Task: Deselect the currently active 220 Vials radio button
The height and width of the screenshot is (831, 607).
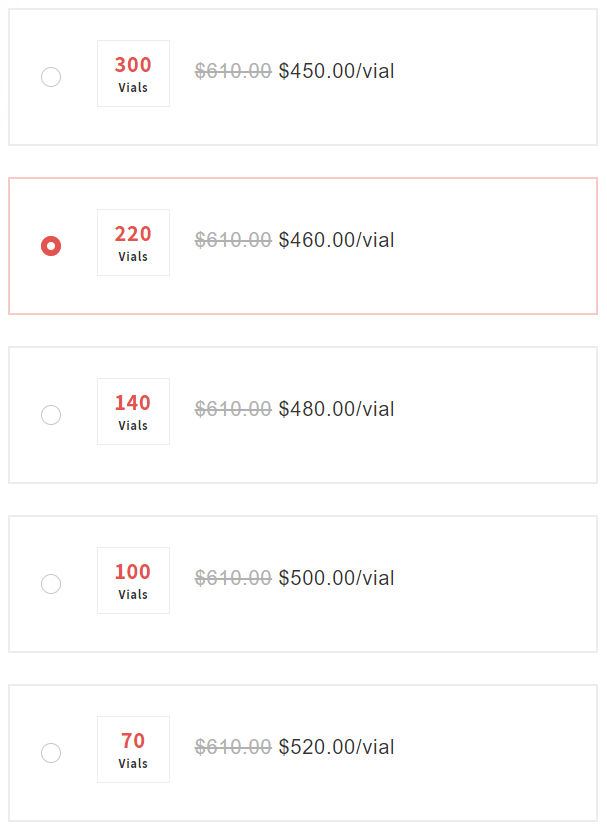Action: [x=51, y=245]
